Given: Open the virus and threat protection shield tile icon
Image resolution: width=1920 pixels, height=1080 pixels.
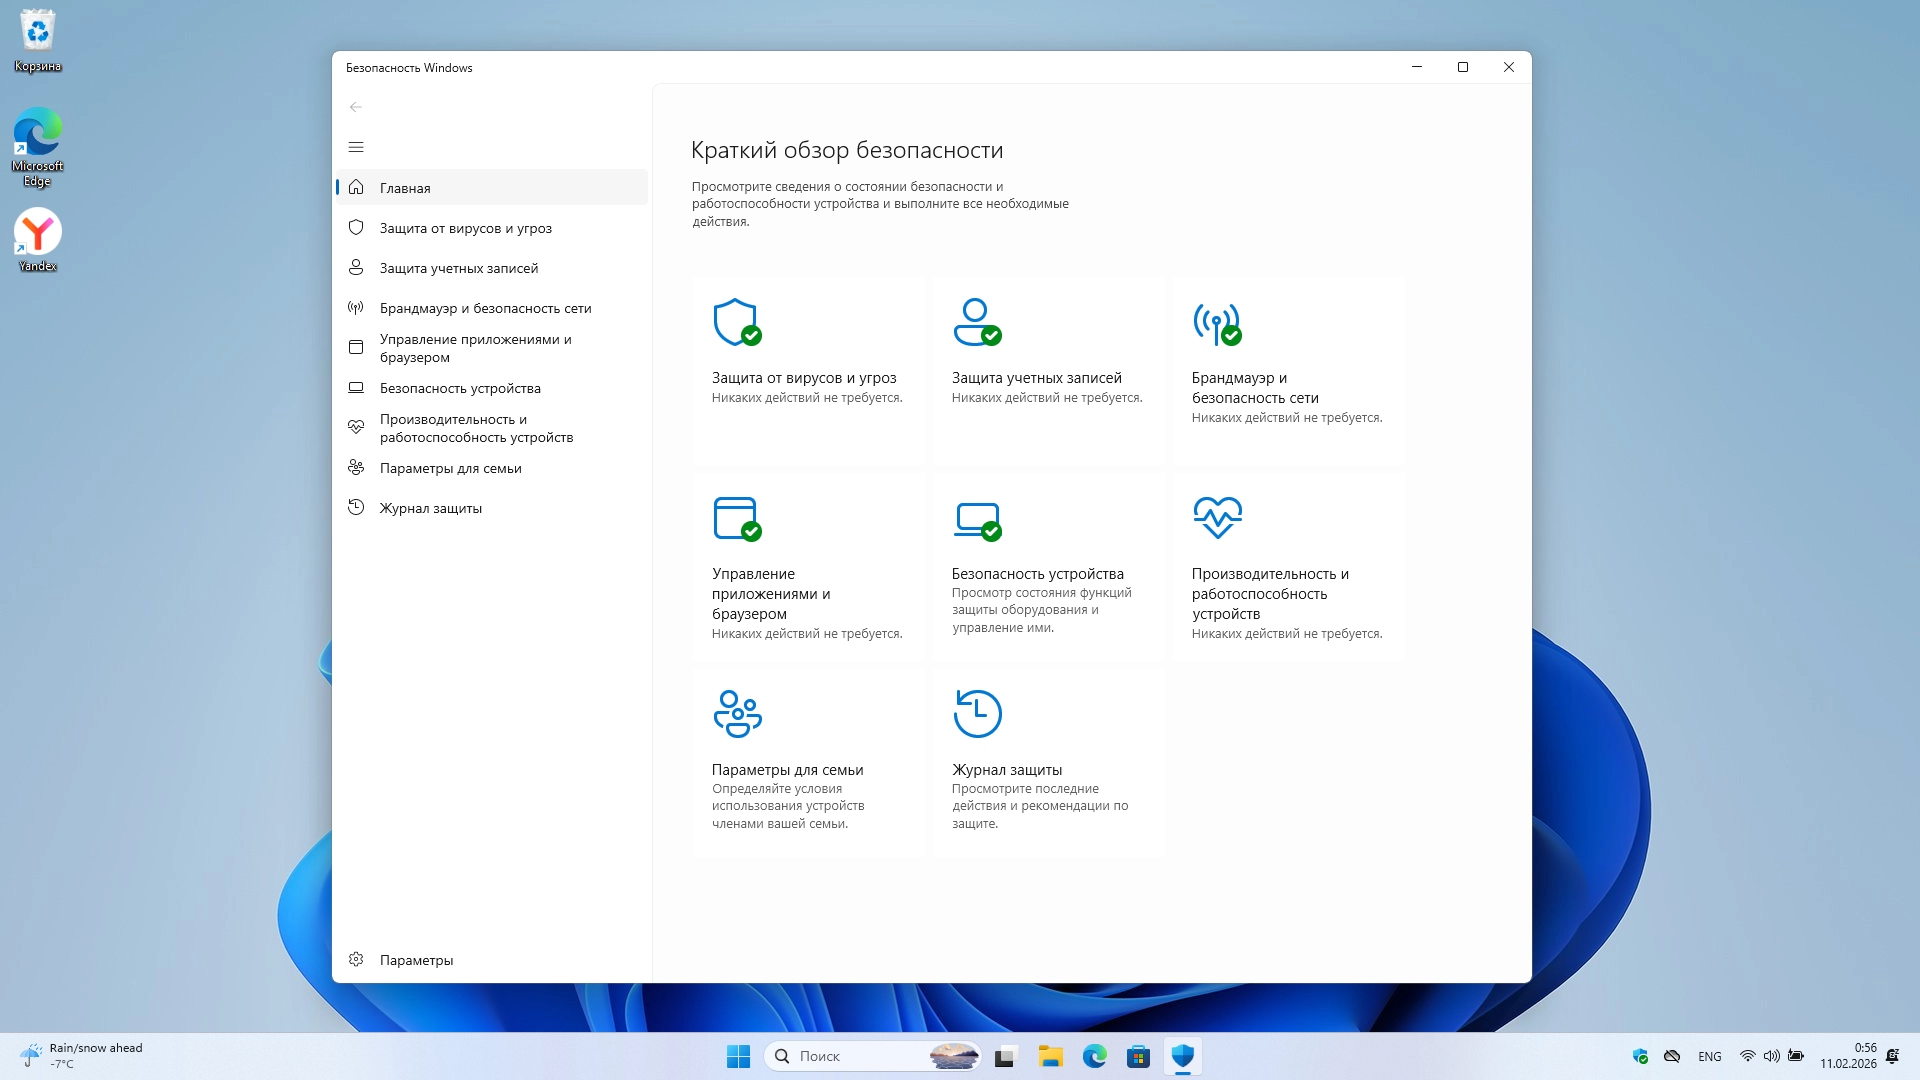Looking at the screenshot, I should 736,322.
